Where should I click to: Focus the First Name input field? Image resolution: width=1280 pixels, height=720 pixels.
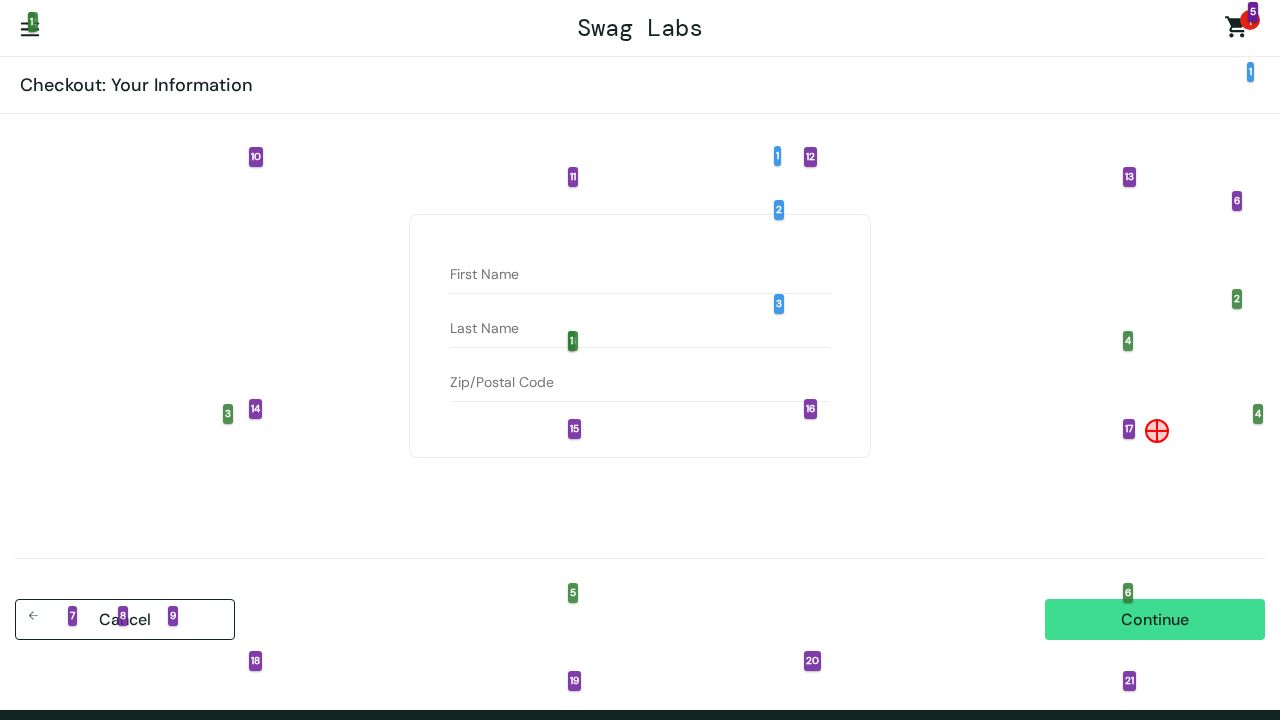[x=640, y=275]
